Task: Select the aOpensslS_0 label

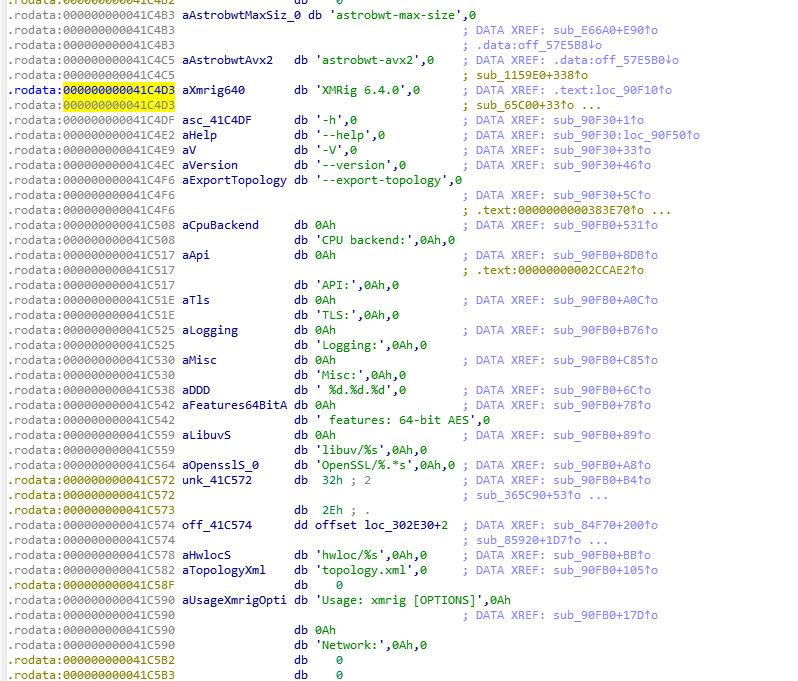Action: [220, 466]
